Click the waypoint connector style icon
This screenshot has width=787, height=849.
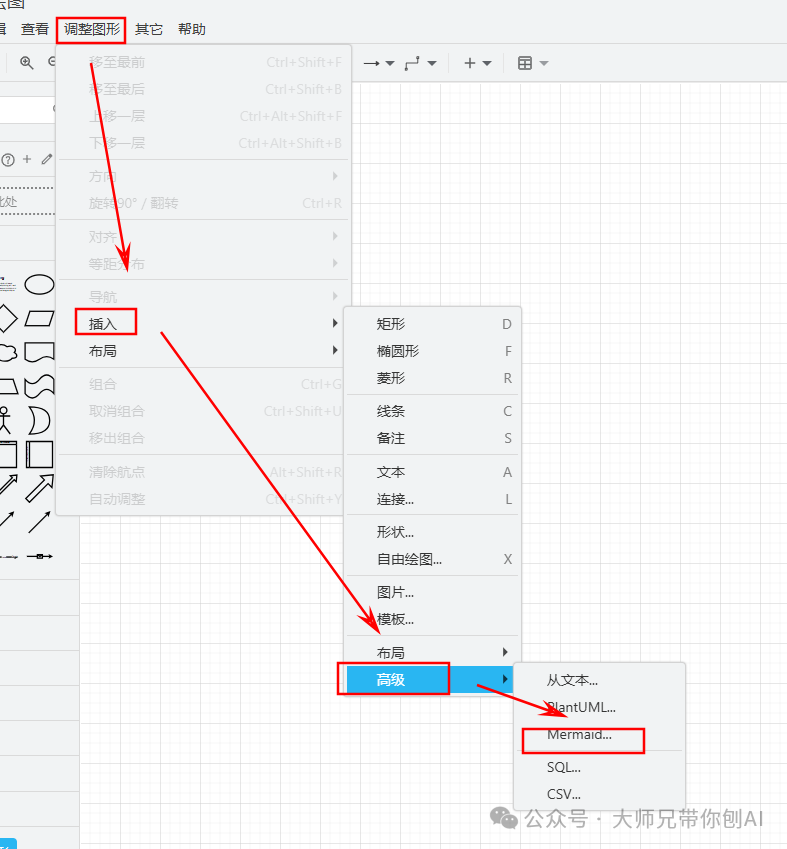tap(412, 63)
